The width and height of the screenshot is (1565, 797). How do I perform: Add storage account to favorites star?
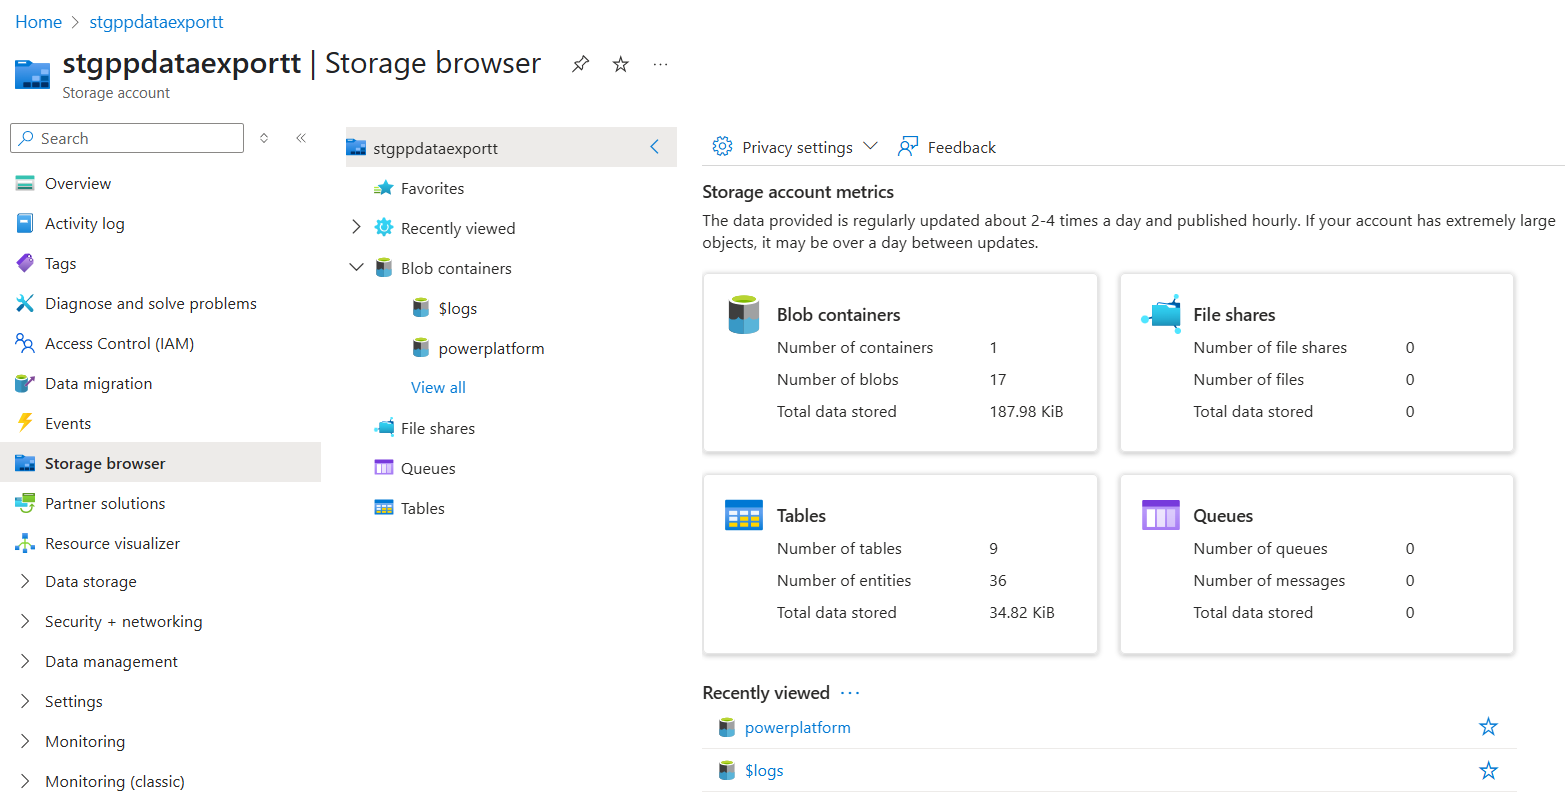[621, 64]
